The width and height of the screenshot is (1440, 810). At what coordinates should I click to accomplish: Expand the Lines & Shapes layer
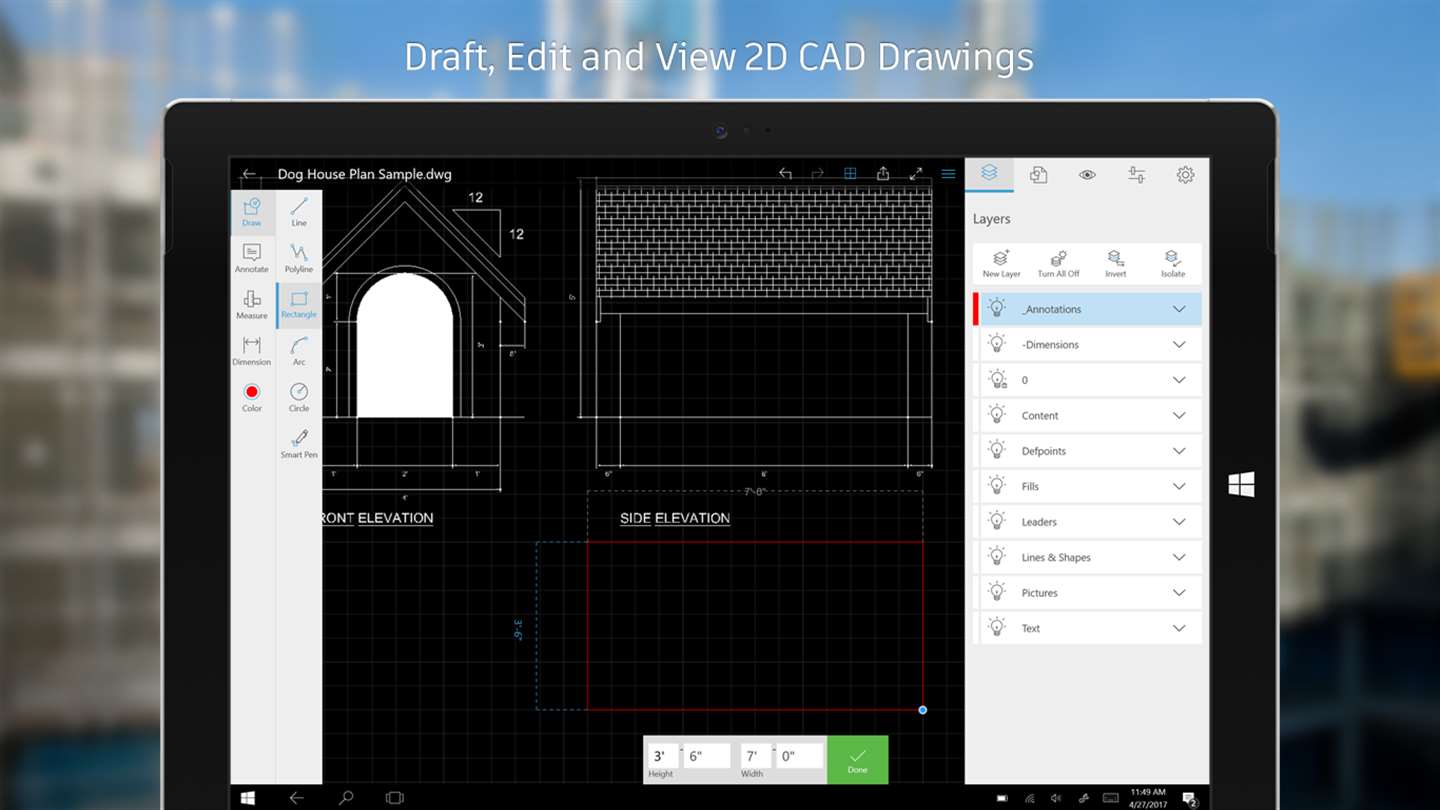(x=1179, y=557)
